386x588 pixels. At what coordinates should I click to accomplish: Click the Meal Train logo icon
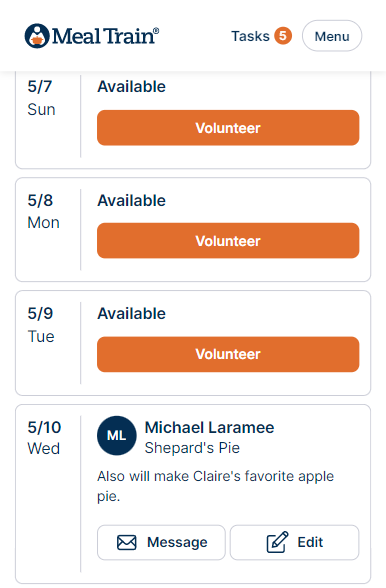tap(37, 36)
